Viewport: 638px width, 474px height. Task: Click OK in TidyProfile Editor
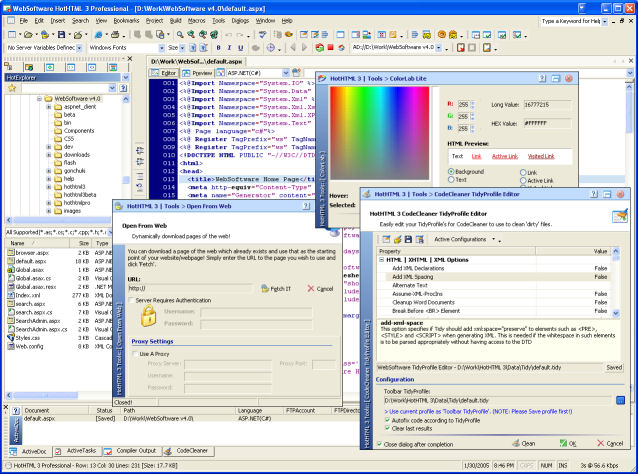click(x=568, y=443)
